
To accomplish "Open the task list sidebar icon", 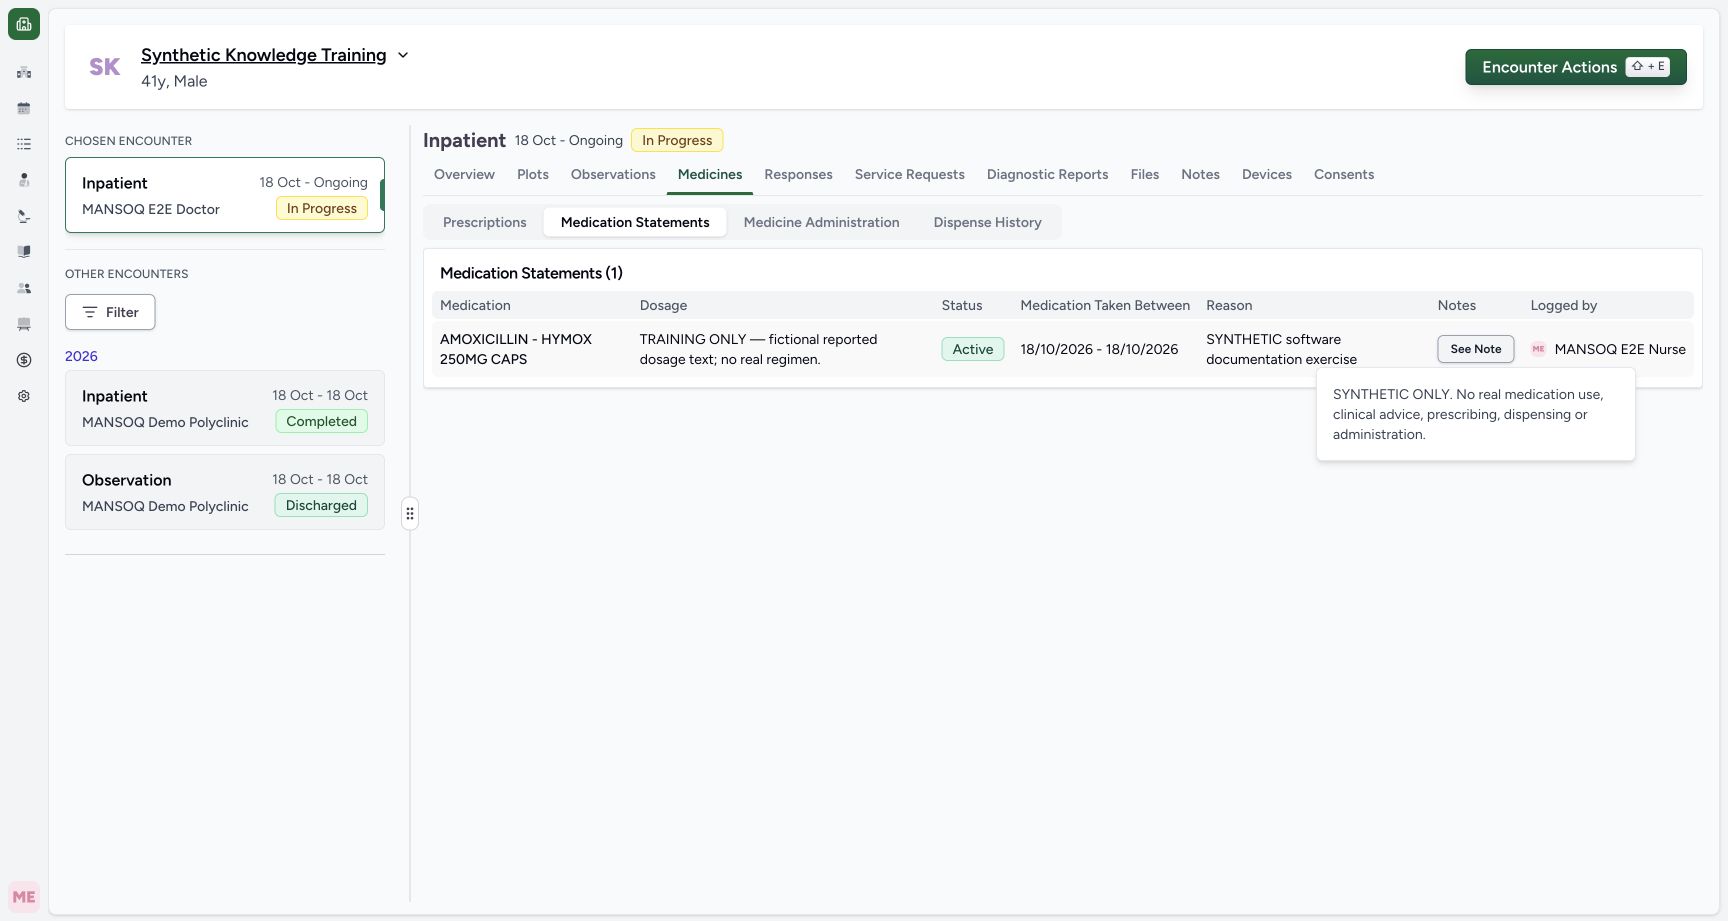I will tap(24, 144).
